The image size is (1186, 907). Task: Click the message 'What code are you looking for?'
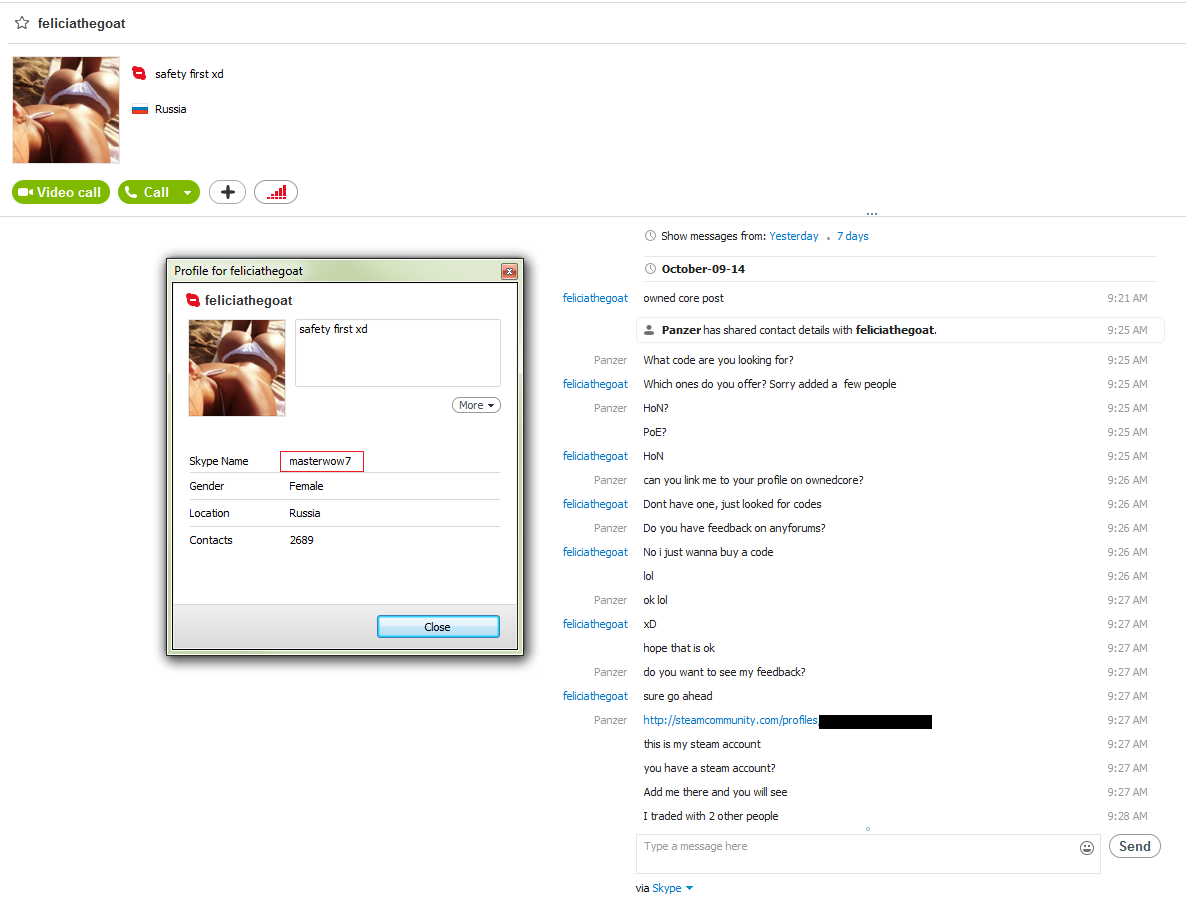(719, 360)
